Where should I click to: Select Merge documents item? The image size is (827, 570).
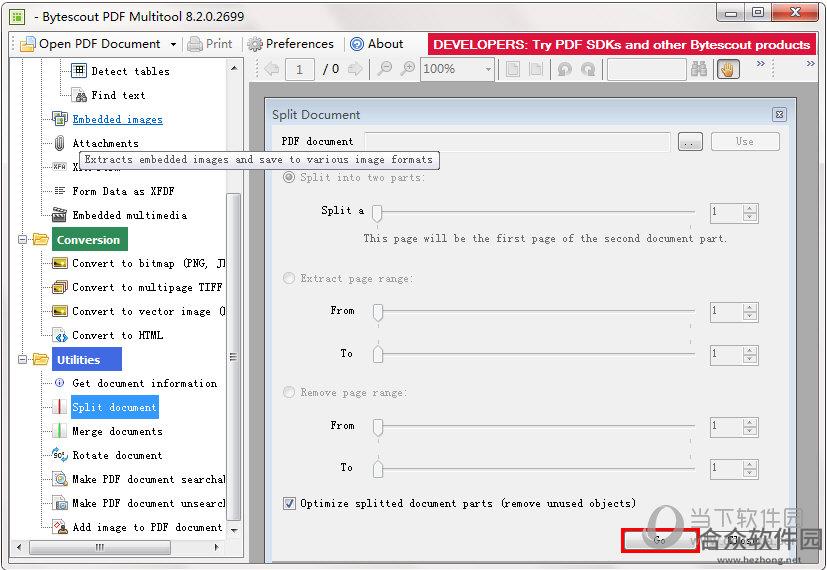click(x=118, y=431)
